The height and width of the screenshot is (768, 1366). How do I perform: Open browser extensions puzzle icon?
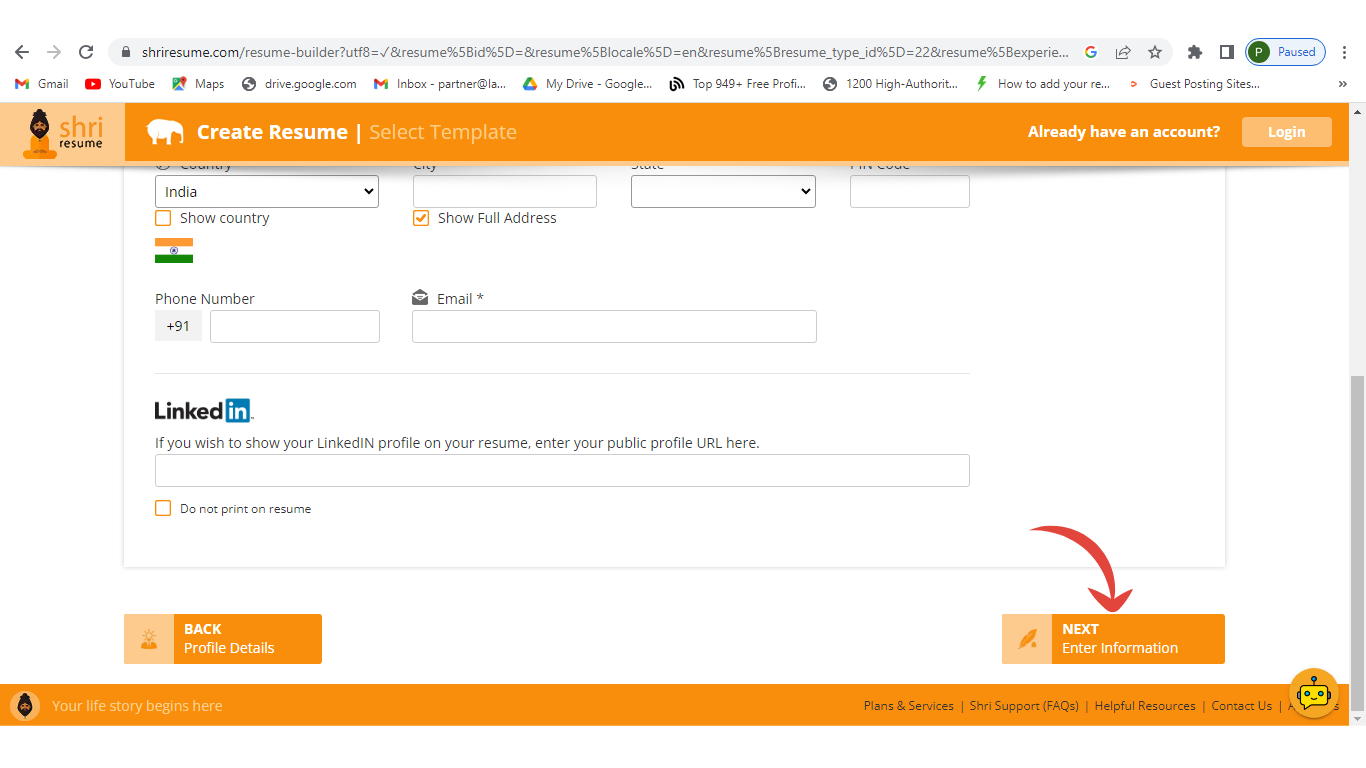click(x=1194, y=52)
